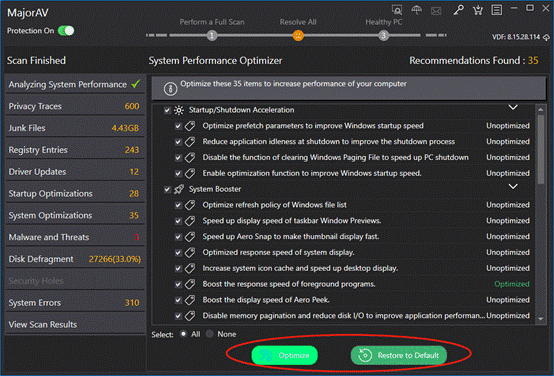The image size is (554, 376).
Task: Open System Optimizations category
Action: [75, 216]
